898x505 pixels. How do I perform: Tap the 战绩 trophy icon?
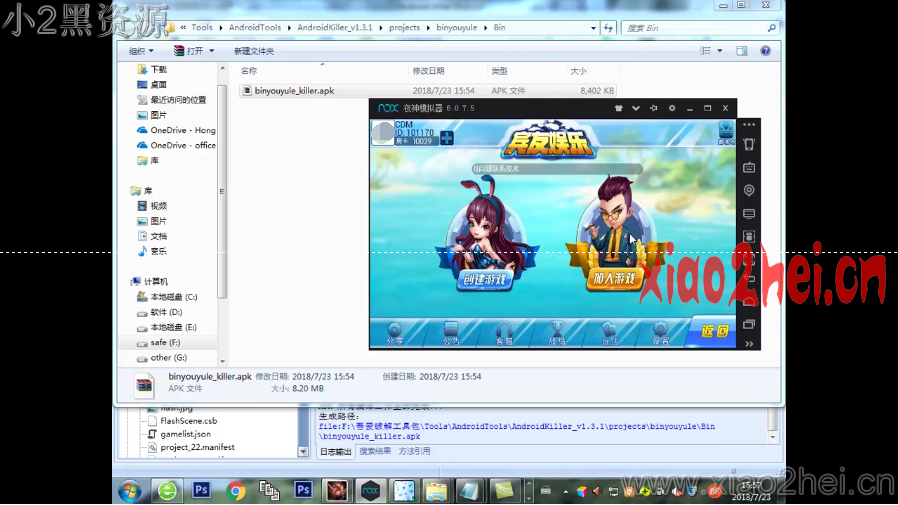pos(556,333)
